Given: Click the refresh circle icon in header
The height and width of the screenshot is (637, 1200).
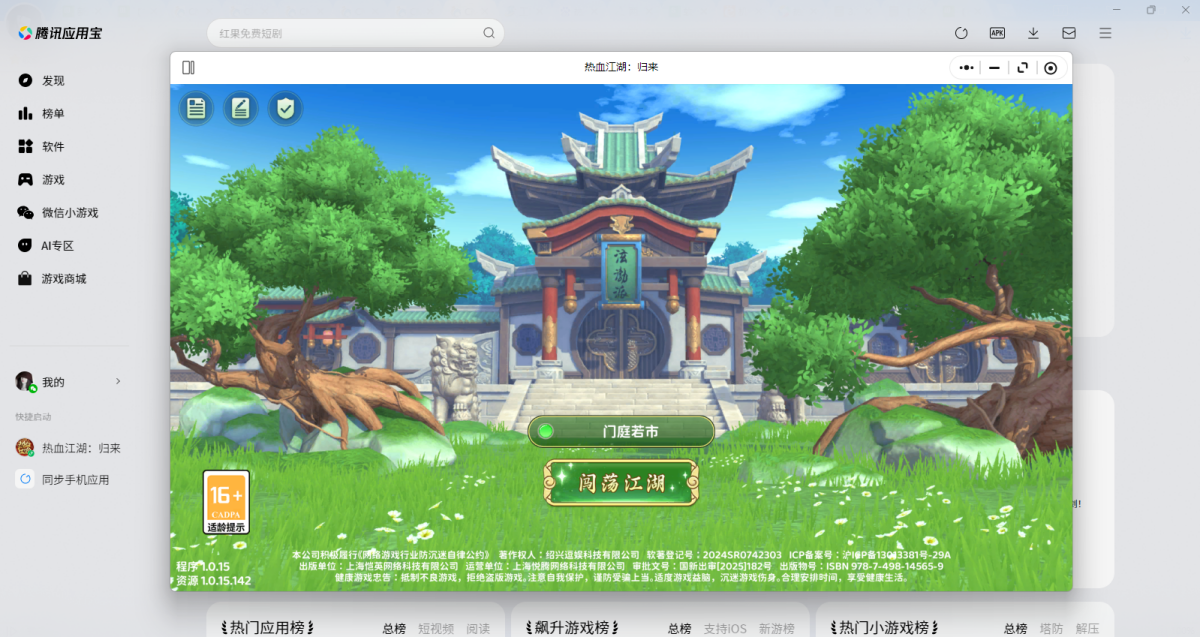Looking at the screenshot, I should point(961,33).
